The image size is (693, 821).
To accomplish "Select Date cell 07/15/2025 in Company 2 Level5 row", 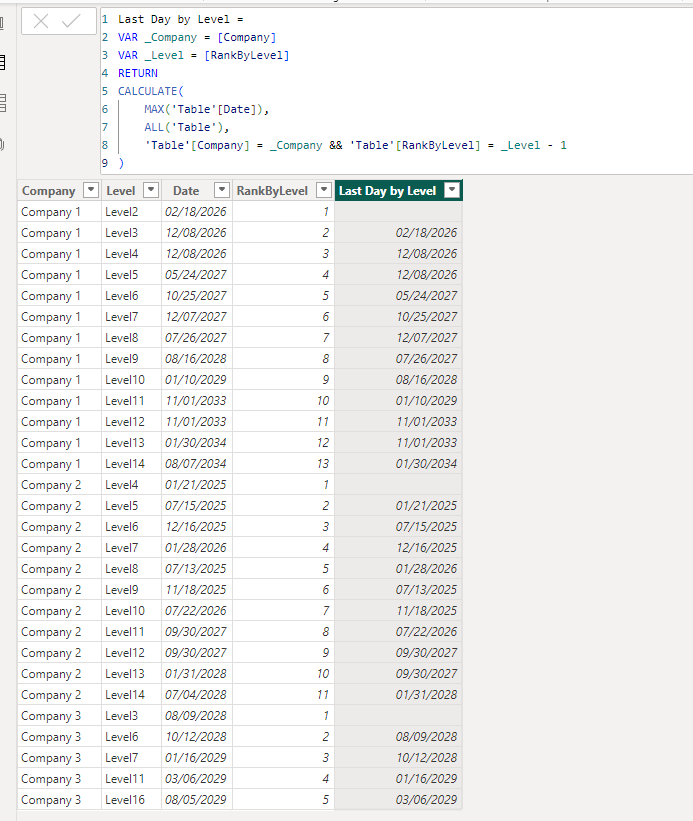I will (197, 506).
